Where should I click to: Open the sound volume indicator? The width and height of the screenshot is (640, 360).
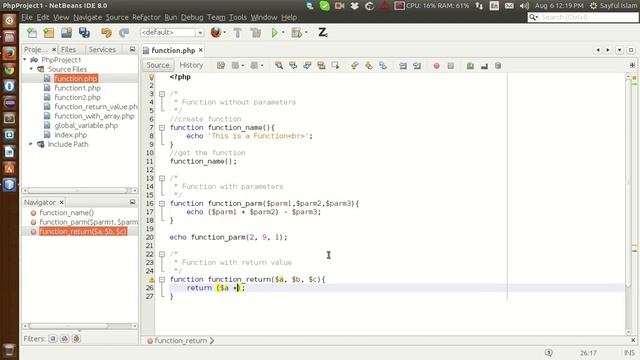tap(524, 6)
